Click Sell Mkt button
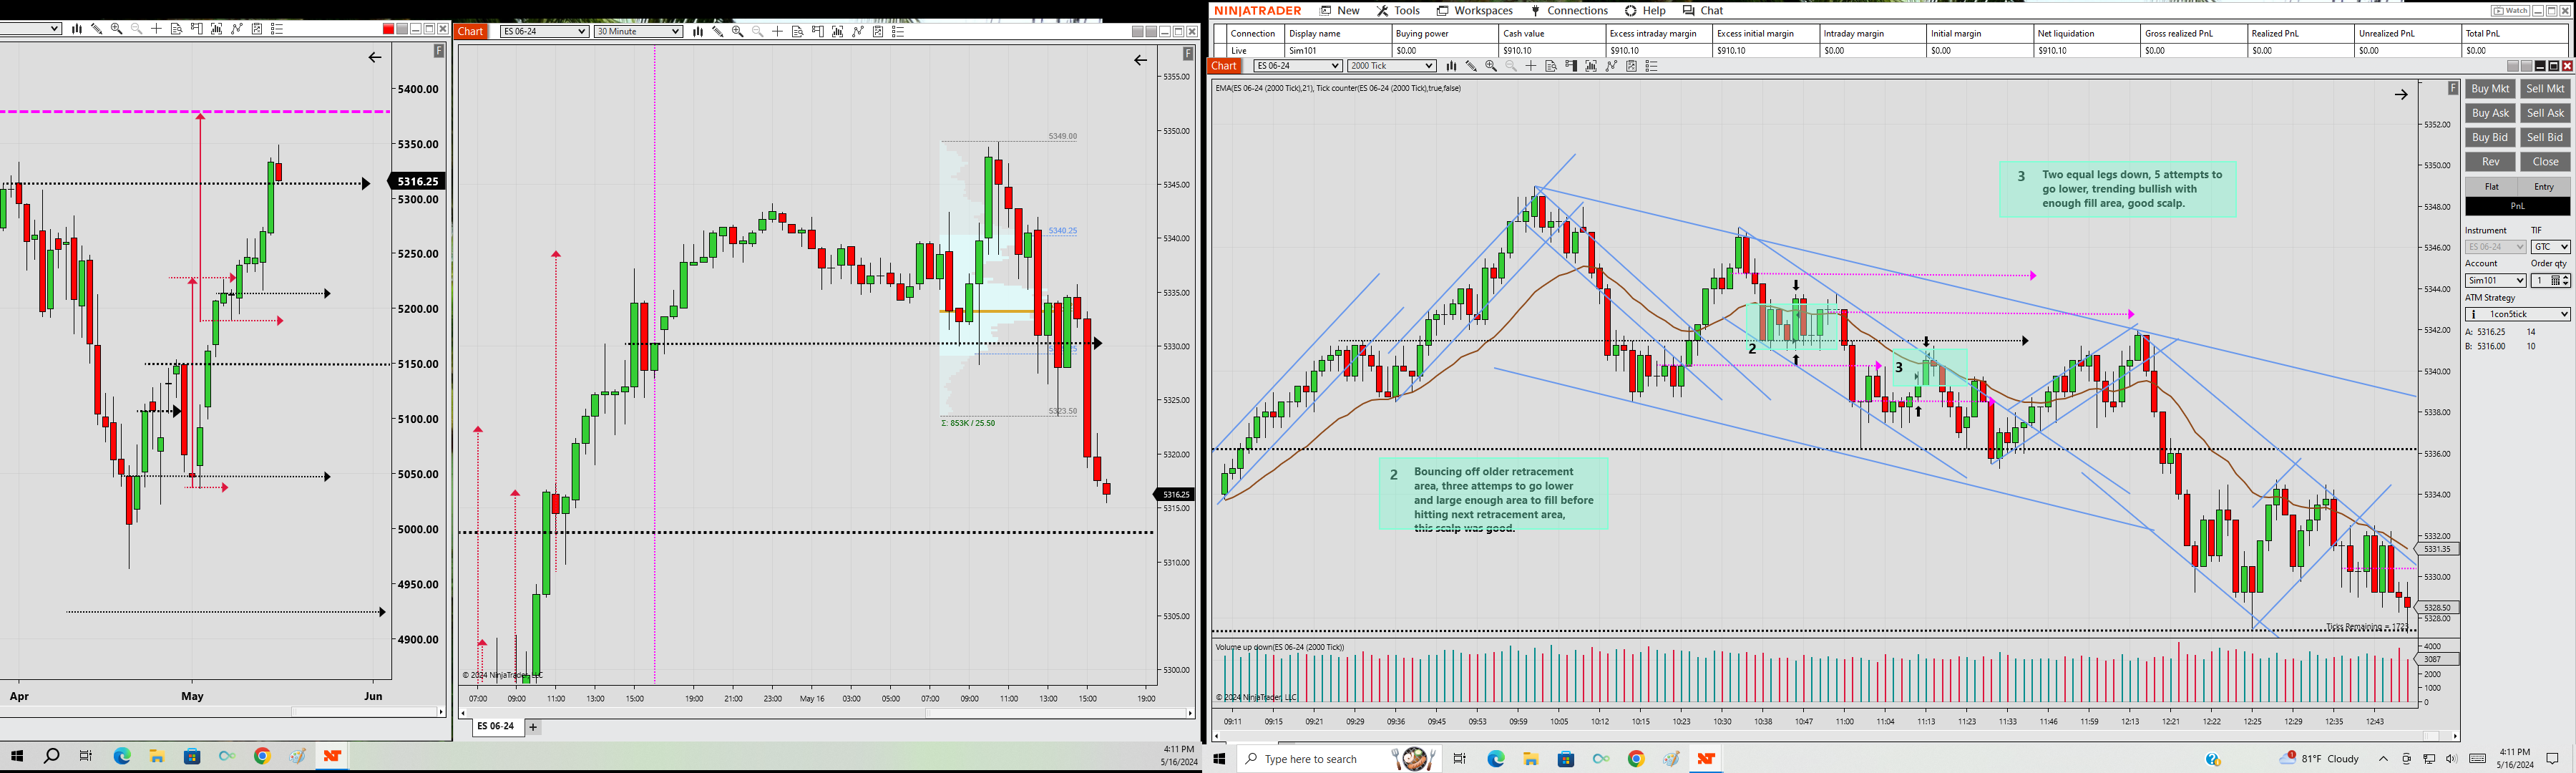The height and width of the screenshot is (773, 2576). coord(2545,89)
